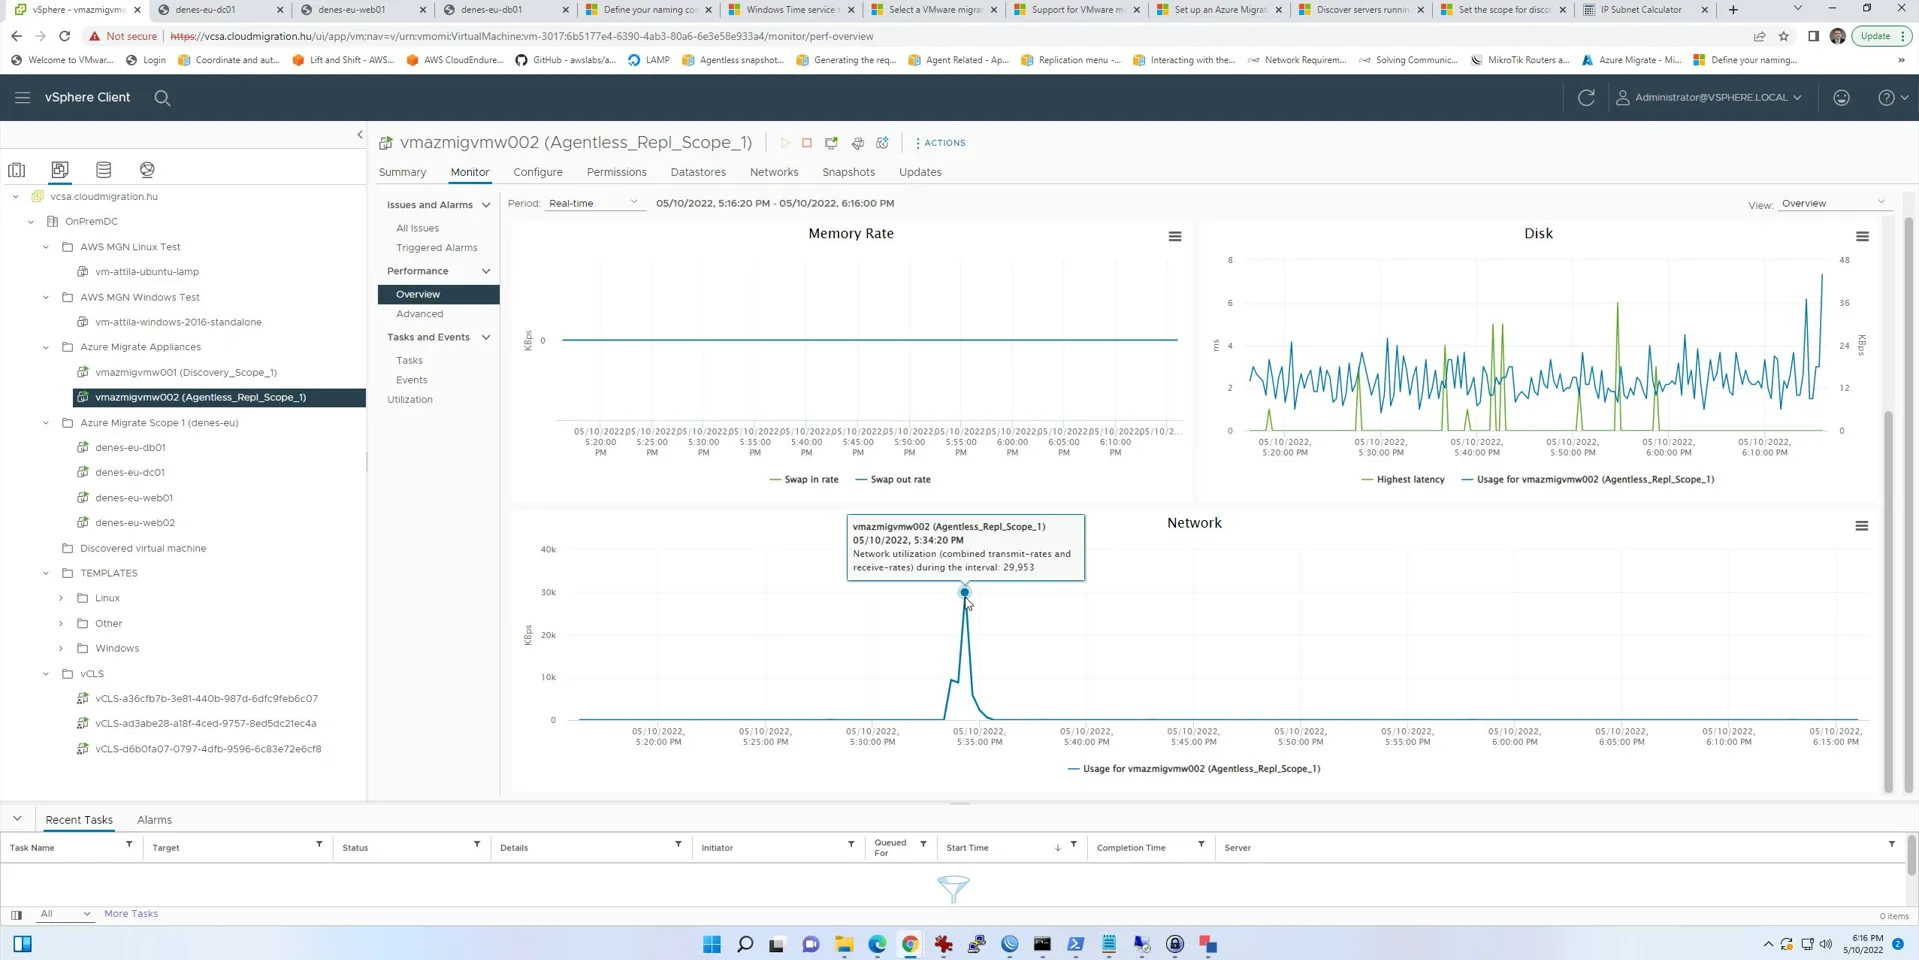The width and height of the screenshot is (1919, 960).
Task: Select the Network chart peak data point
Action: [x=965, y=593]
